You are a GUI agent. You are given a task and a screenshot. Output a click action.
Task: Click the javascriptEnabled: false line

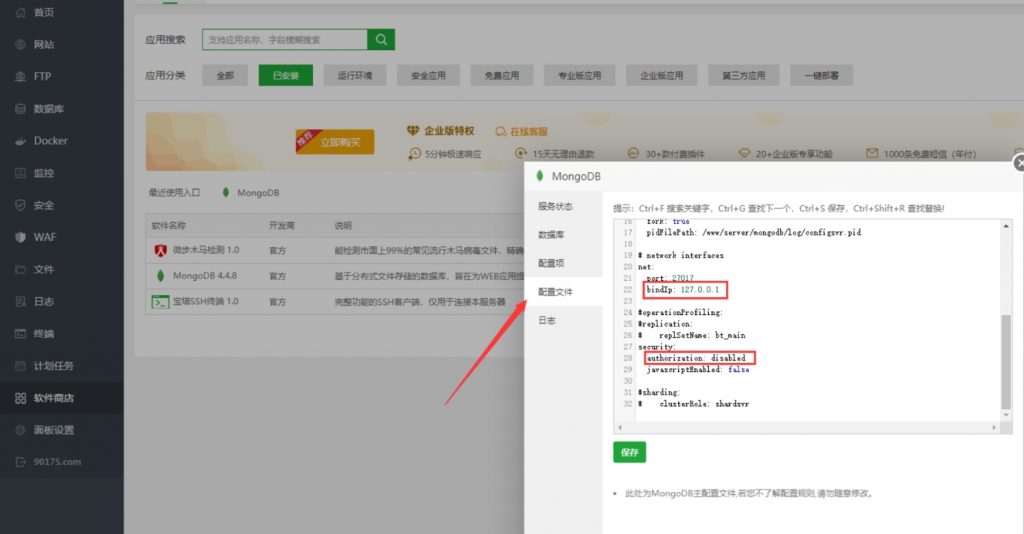pos(698,369)
